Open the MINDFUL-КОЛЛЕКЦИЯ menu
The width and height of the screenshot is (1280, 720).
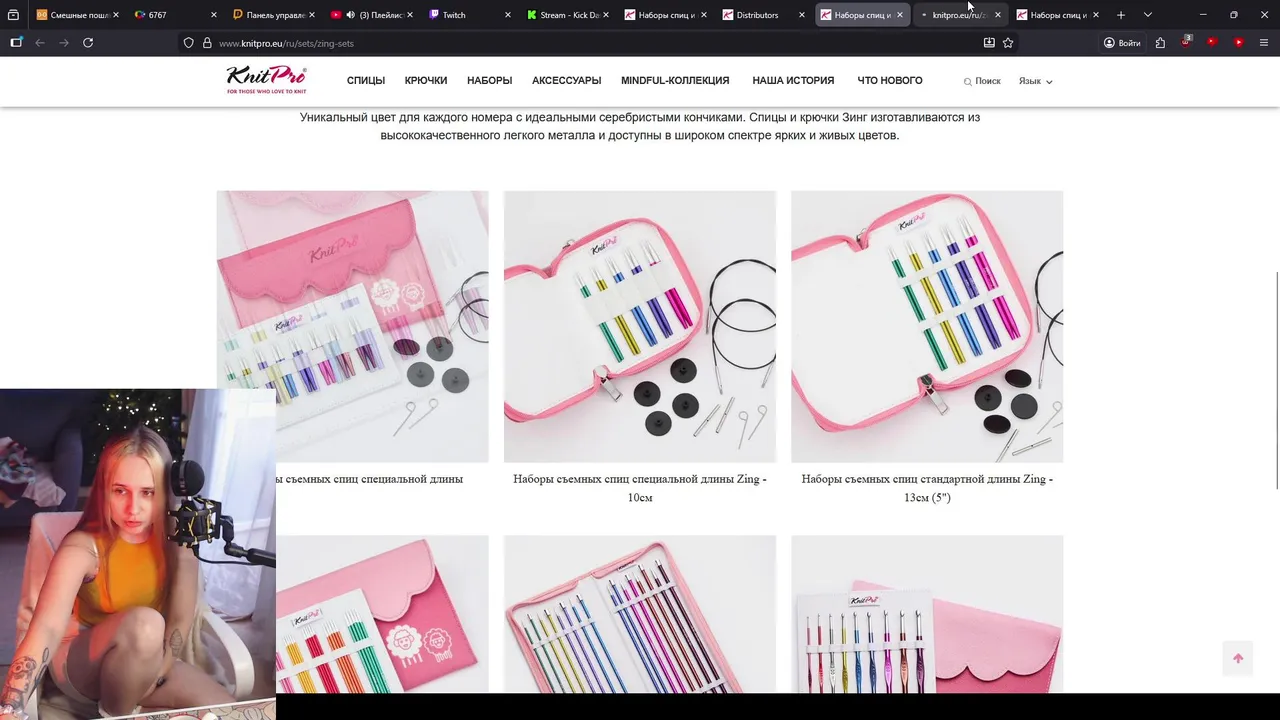[x=675, y=81]
